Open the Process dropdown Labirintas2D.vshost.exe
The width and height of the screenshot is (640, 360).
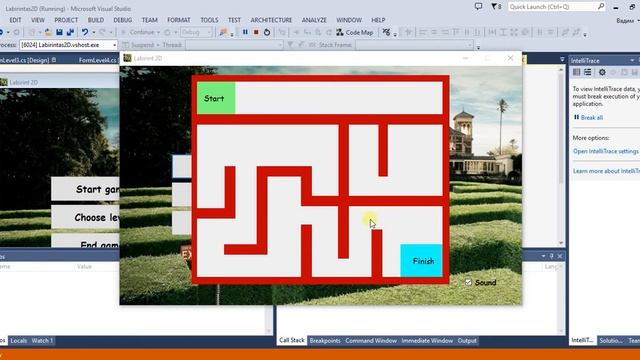coord(69,45)
